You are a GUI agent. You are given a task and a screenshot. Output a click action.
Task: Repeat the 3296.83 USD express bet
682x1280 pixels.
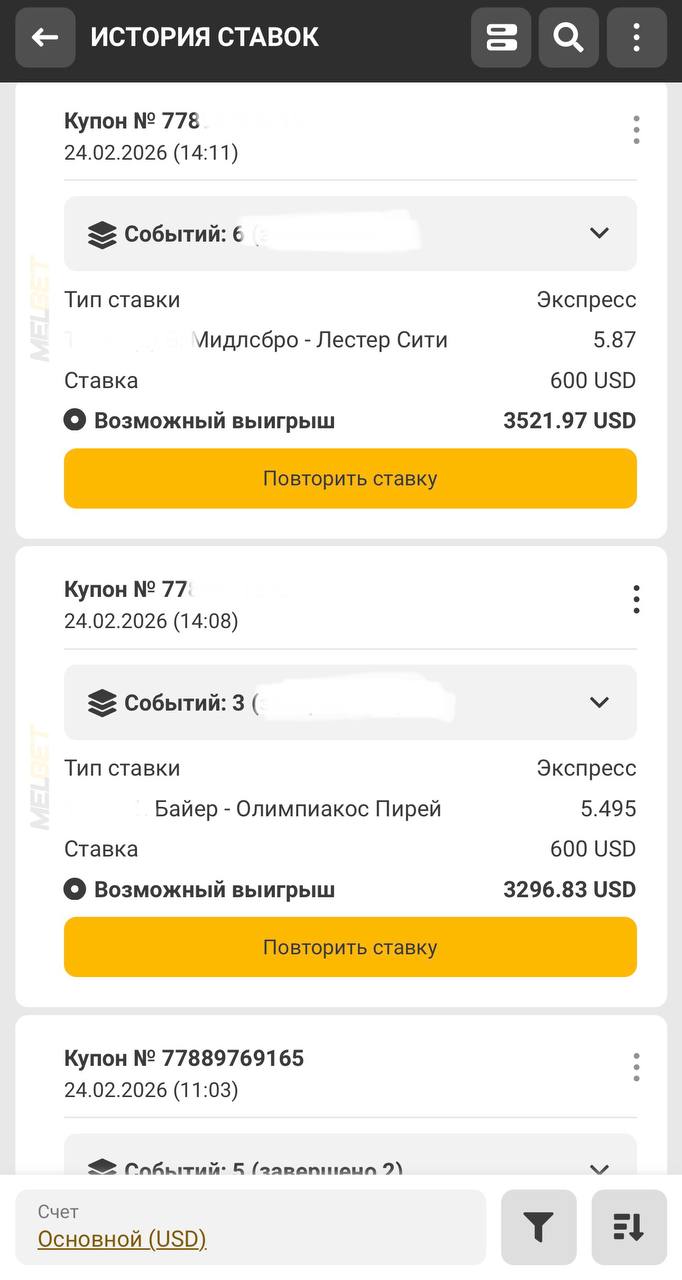coord(350,947)
